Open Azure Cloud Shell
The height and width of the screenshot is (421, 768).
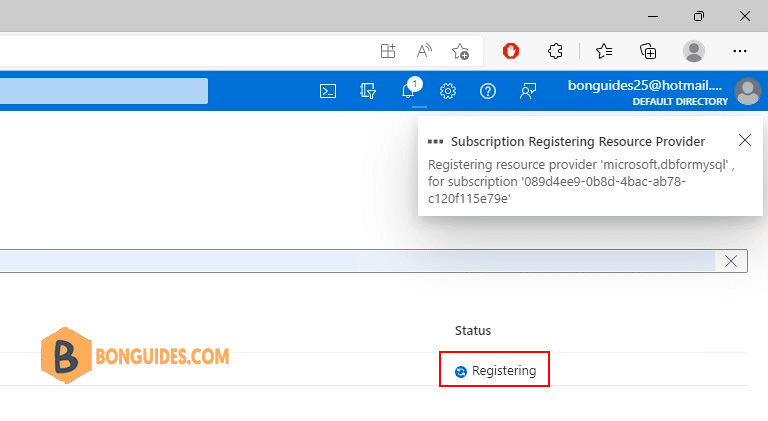pyautogui.click(x=327, y=91)
